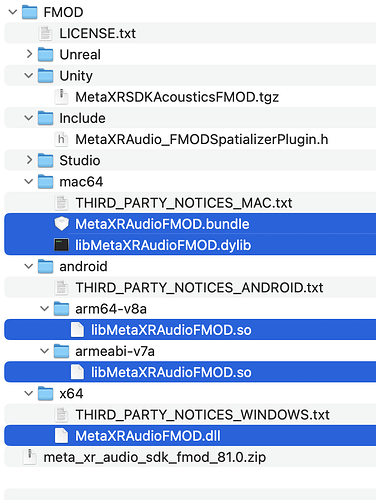The image size is (376, 500).
Task: Select the FMOD folder name
Action: pos(63,13)
